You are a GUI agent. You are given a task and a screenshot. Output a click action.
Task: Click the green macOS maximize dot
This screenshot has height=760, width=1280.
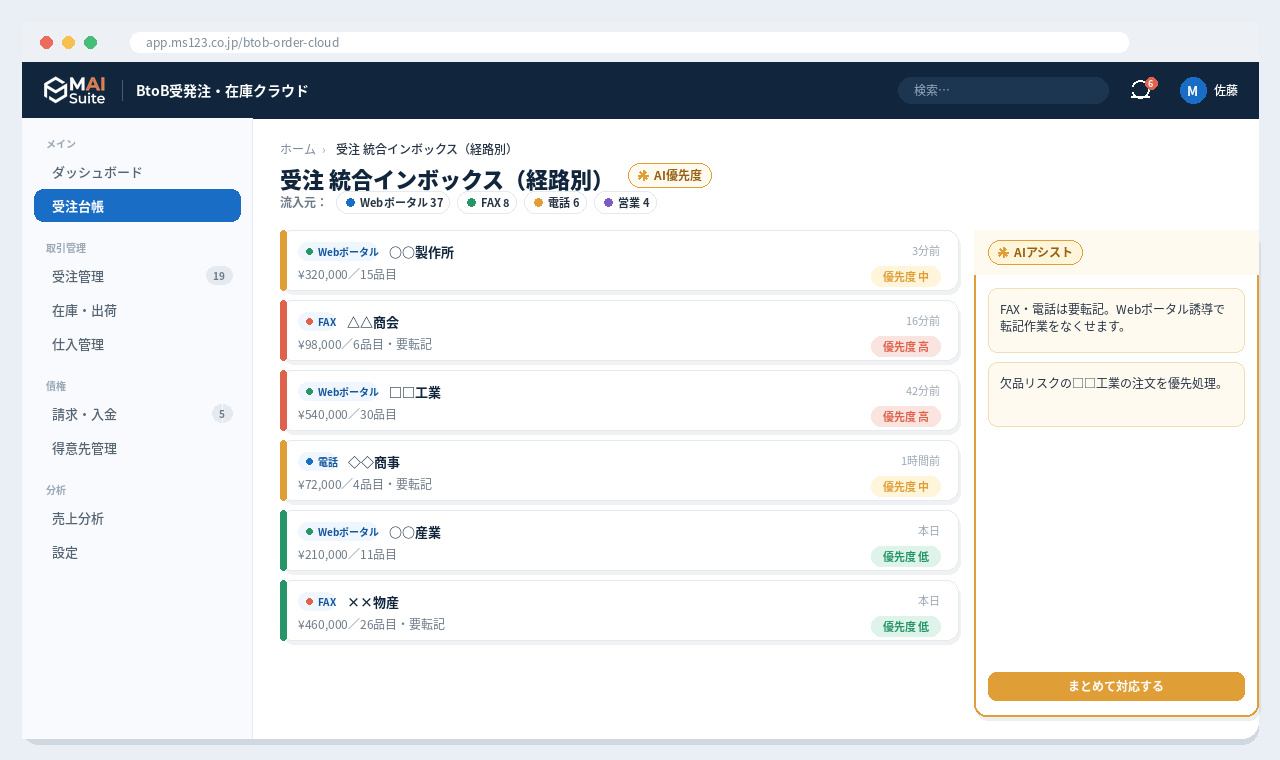coord(90,42)
